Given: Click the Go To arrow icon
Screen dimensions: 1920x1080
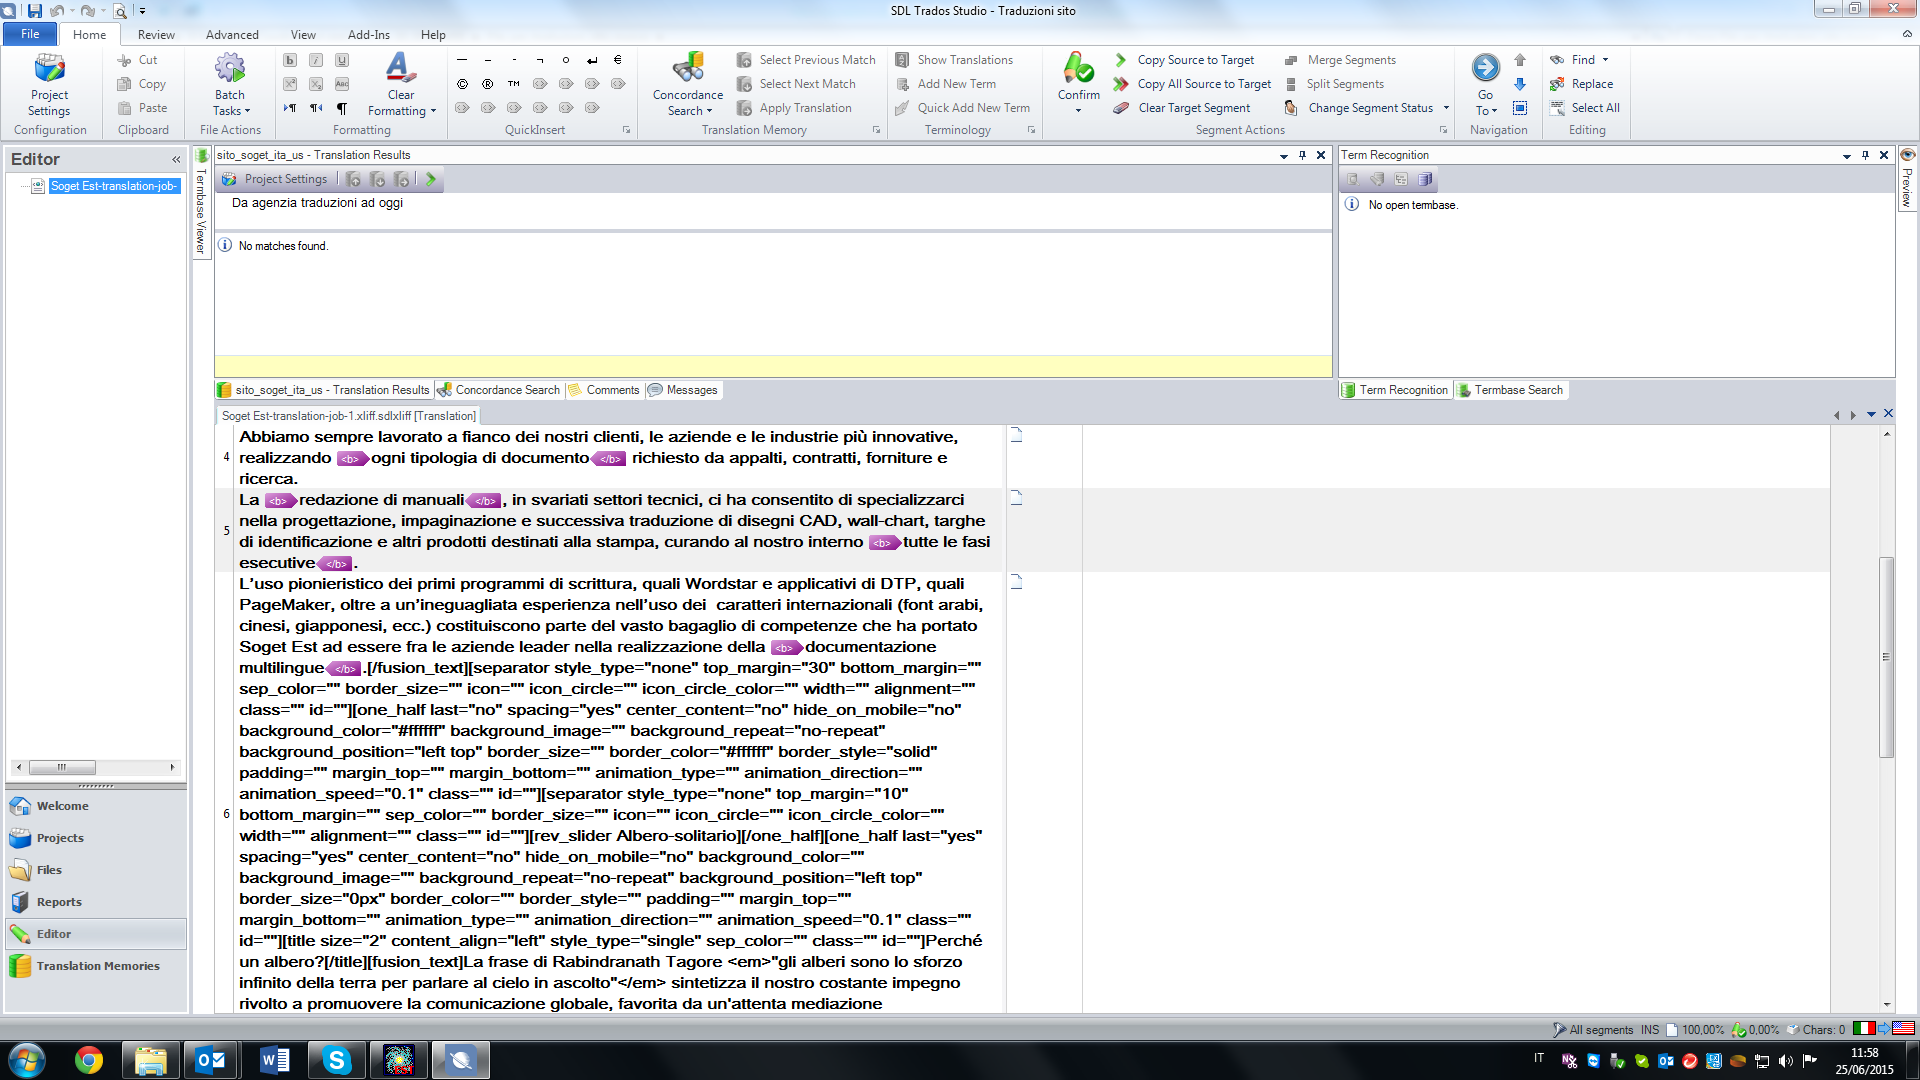Looking at the screenshot, I should pos(1486,68).
